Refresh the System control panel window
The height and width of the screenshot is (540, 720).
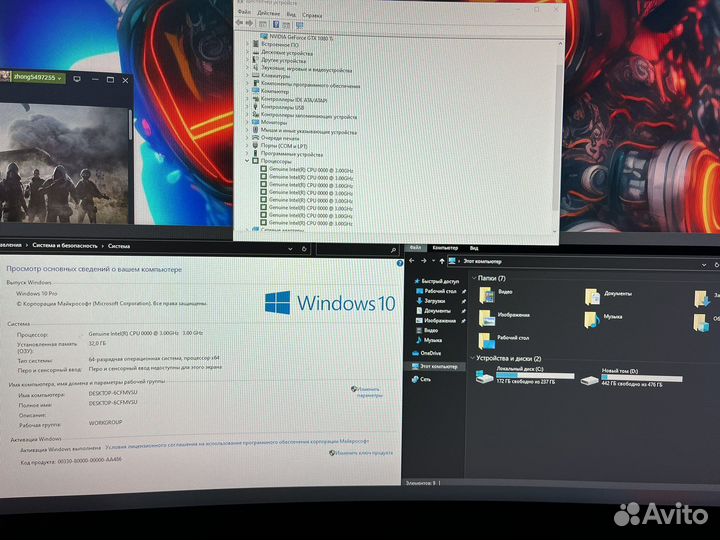304,249
